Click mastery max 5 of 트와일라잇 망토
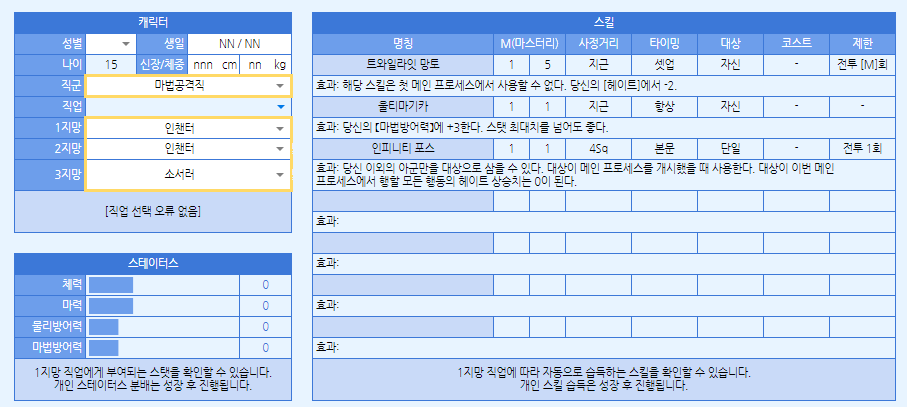907x407 pixels. 548,65
